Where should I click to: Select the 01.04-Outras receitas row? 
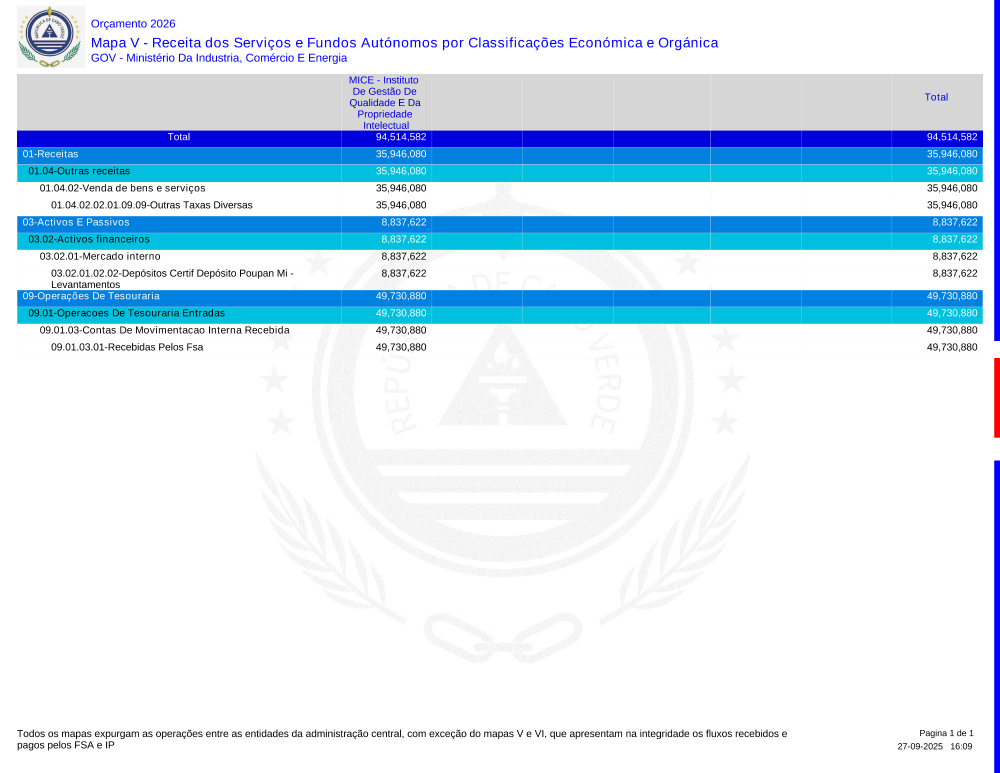click(79, 171)
